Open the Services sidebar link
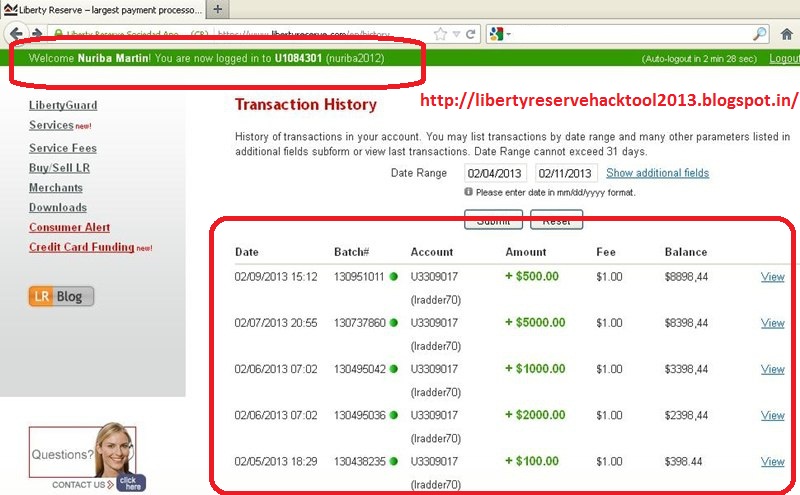This screenshot has height=495, width=800. (x=52, y=125)
